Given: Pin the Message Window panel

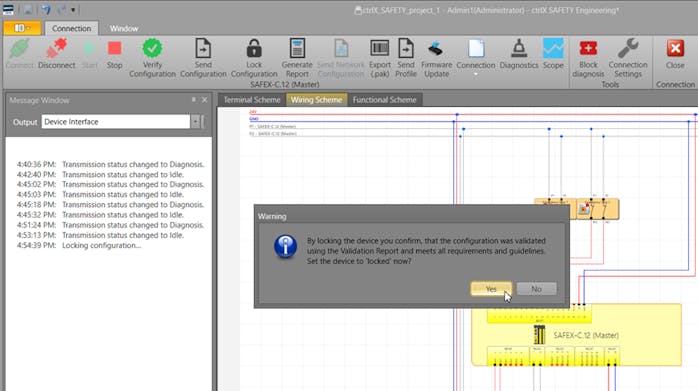Looking at the screenshot, I should click(193, 100).
